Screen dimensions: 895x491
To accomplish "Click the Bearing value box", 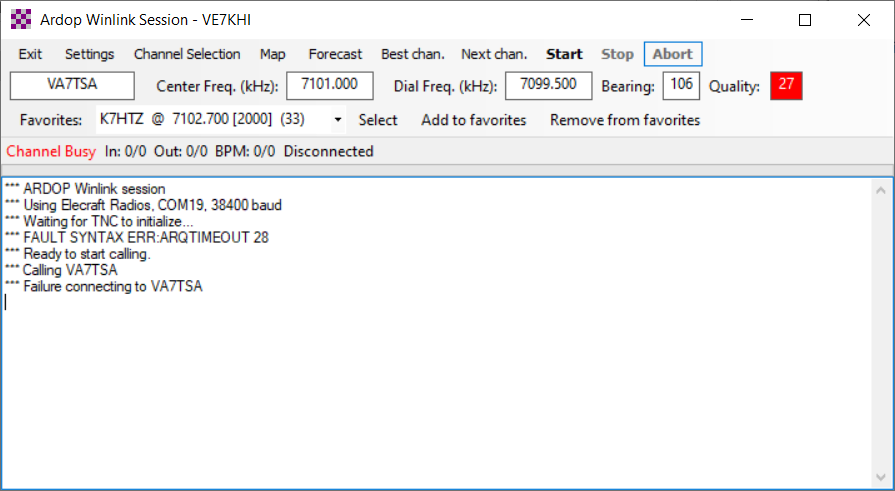I will point(681,86).
